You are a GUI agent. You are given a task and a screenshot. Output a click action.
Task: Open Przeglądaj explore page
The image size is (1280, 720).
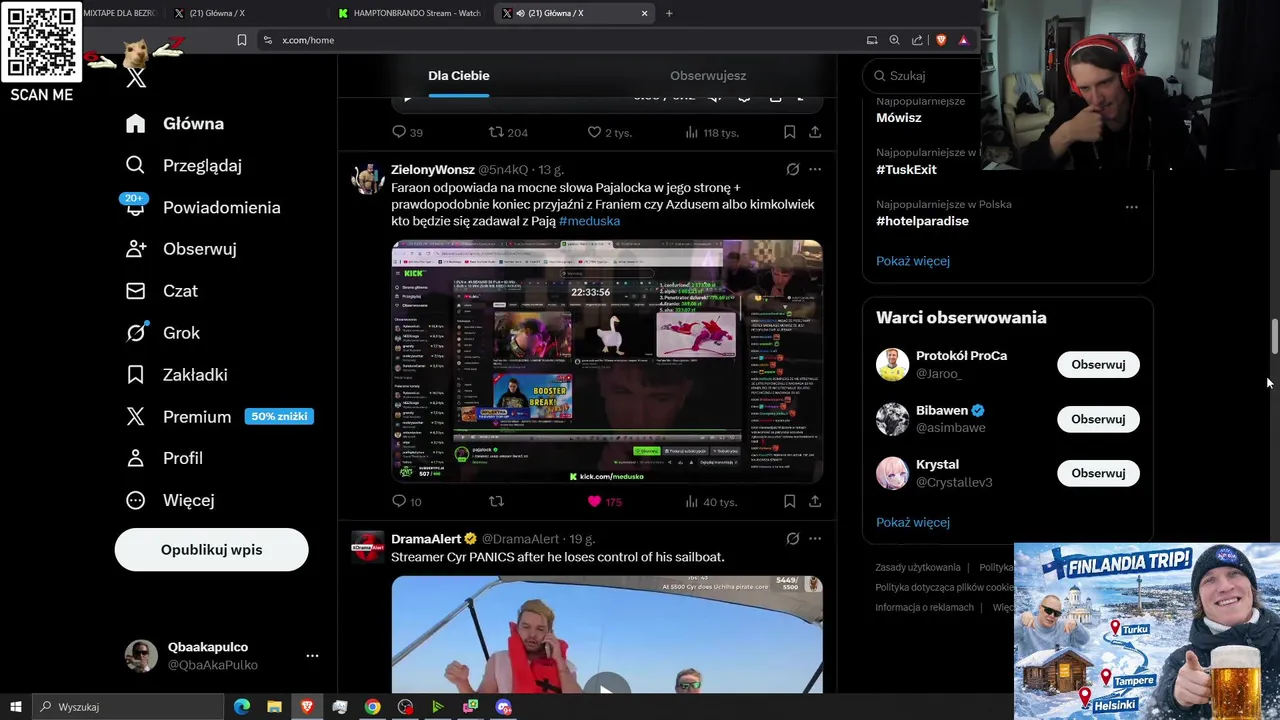184,165
